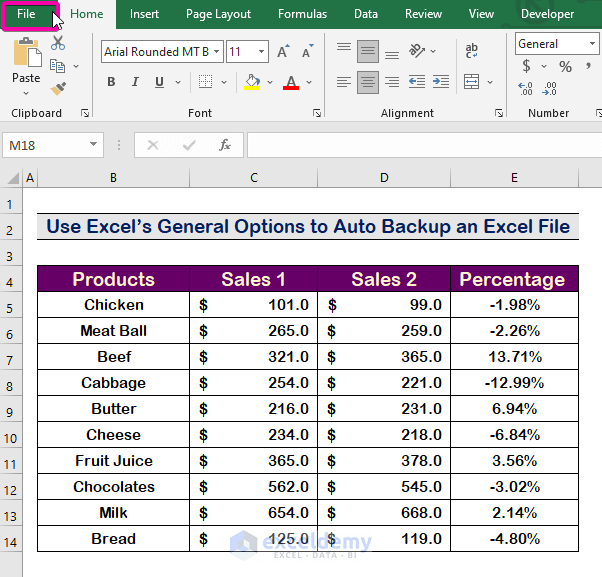Apply Accounting Number Format dollar icon

click(527, 67)
